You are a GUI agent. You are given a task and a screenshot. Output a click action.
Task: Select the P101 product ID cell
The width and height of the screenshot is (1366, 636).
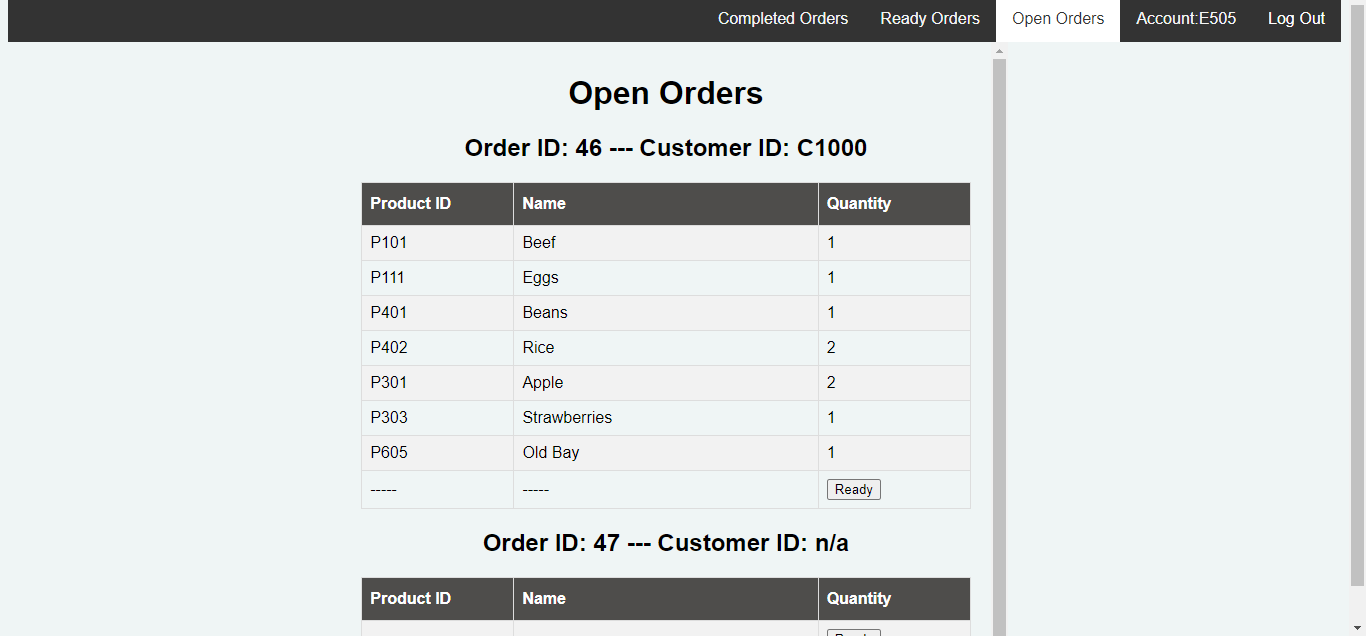389,242
